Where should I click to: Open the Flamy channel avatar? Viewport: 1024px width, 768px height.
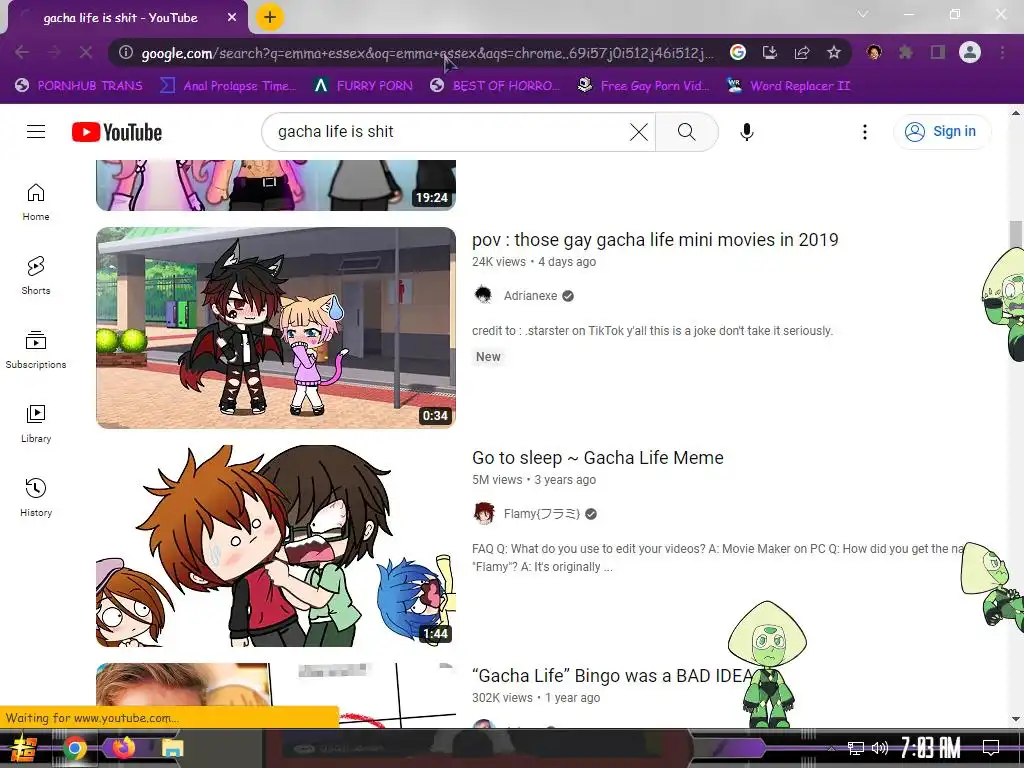483,513
